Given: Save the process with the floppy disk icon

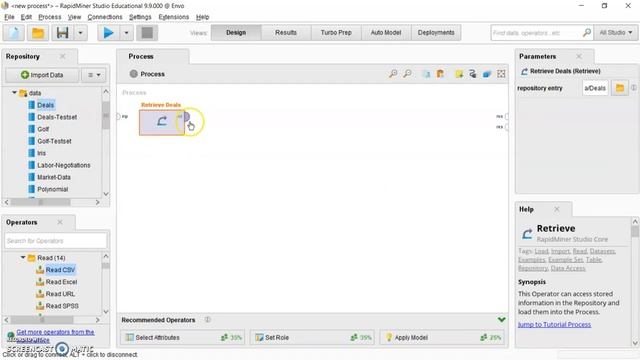Looking at the screenshot, I should (x=62, y=33).
